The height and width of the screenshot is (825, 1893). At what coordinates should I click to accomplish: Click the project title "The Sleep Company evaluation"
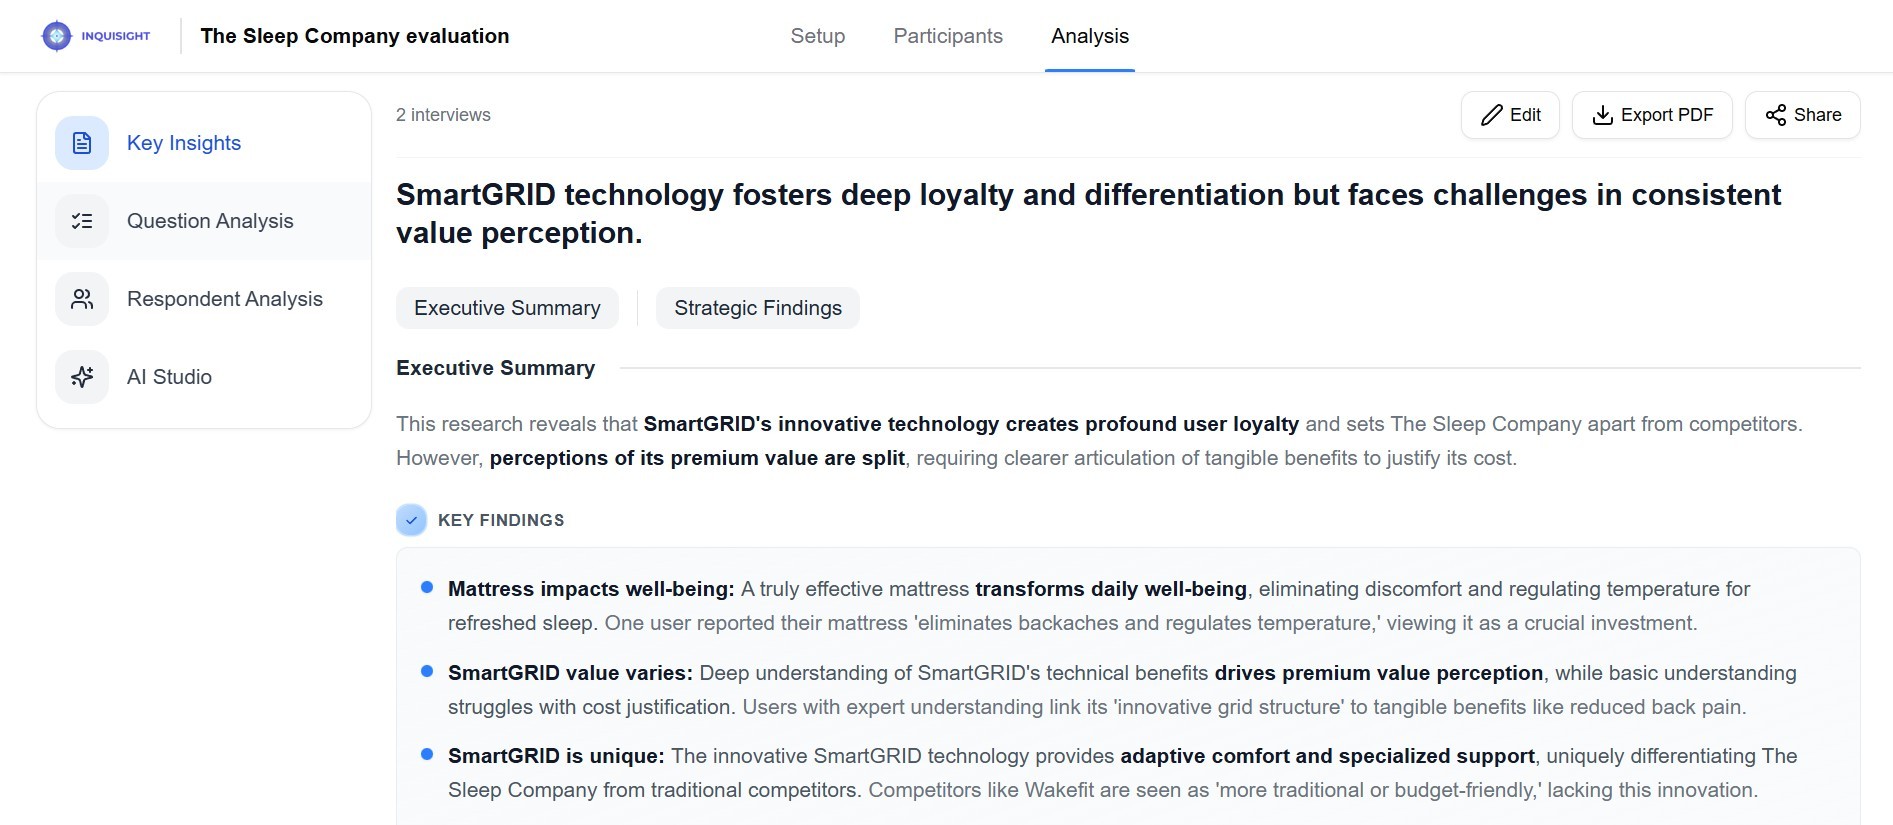(355, 36)
